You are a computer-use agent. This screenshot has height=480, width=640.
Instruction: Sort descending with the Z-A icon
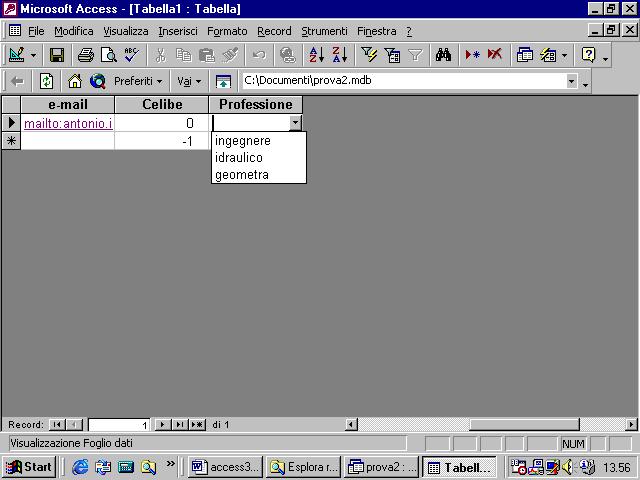click(x=340, y=55)
